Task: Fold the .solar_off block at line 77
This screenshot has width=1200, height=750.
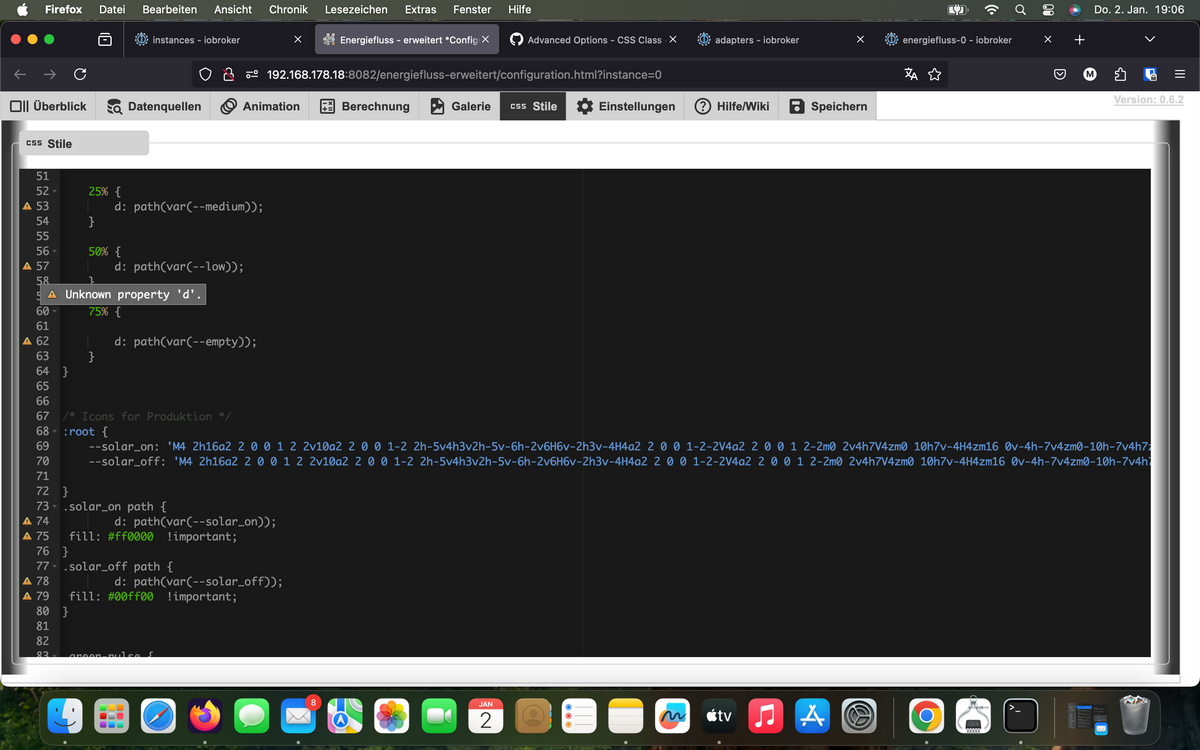Action: [x=55, y=566]
